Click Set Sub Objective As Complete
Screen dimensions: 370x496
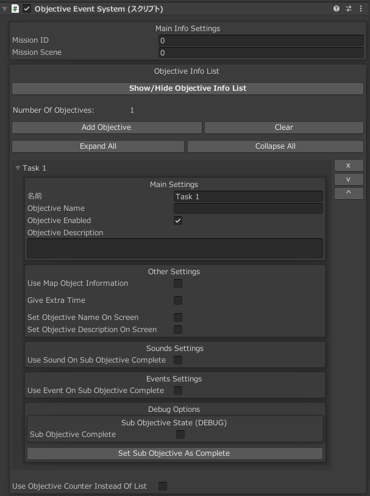pyautogui.click(x=175, y=453)
